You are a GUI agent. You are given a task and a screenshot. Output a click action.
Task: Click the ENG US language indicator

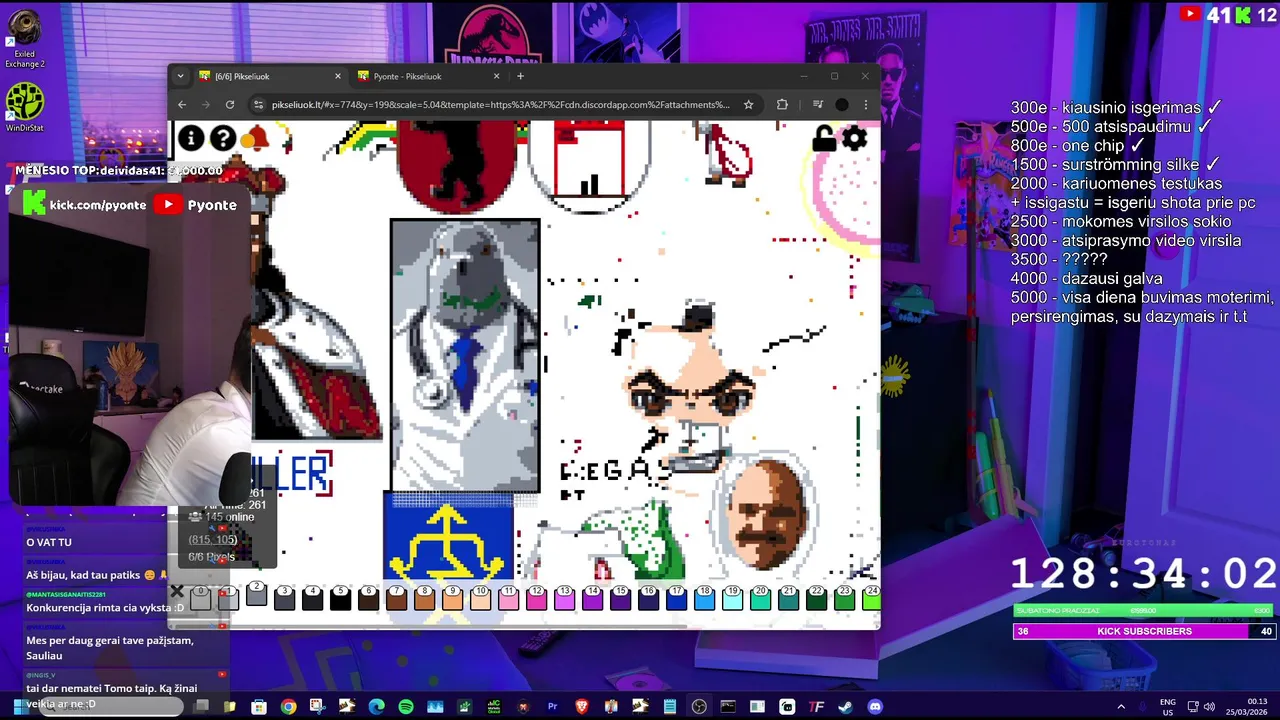tap(1167, 707)
